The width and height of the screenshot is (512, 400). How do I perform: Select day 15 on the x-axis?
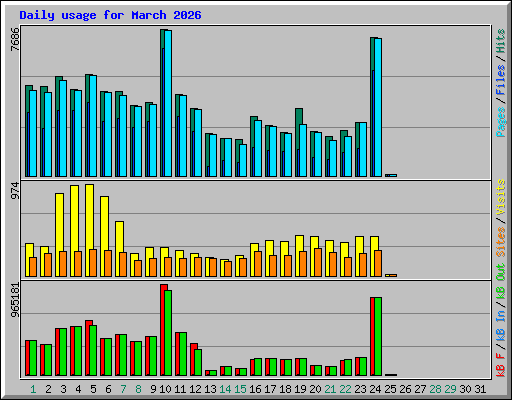point(240,389)
